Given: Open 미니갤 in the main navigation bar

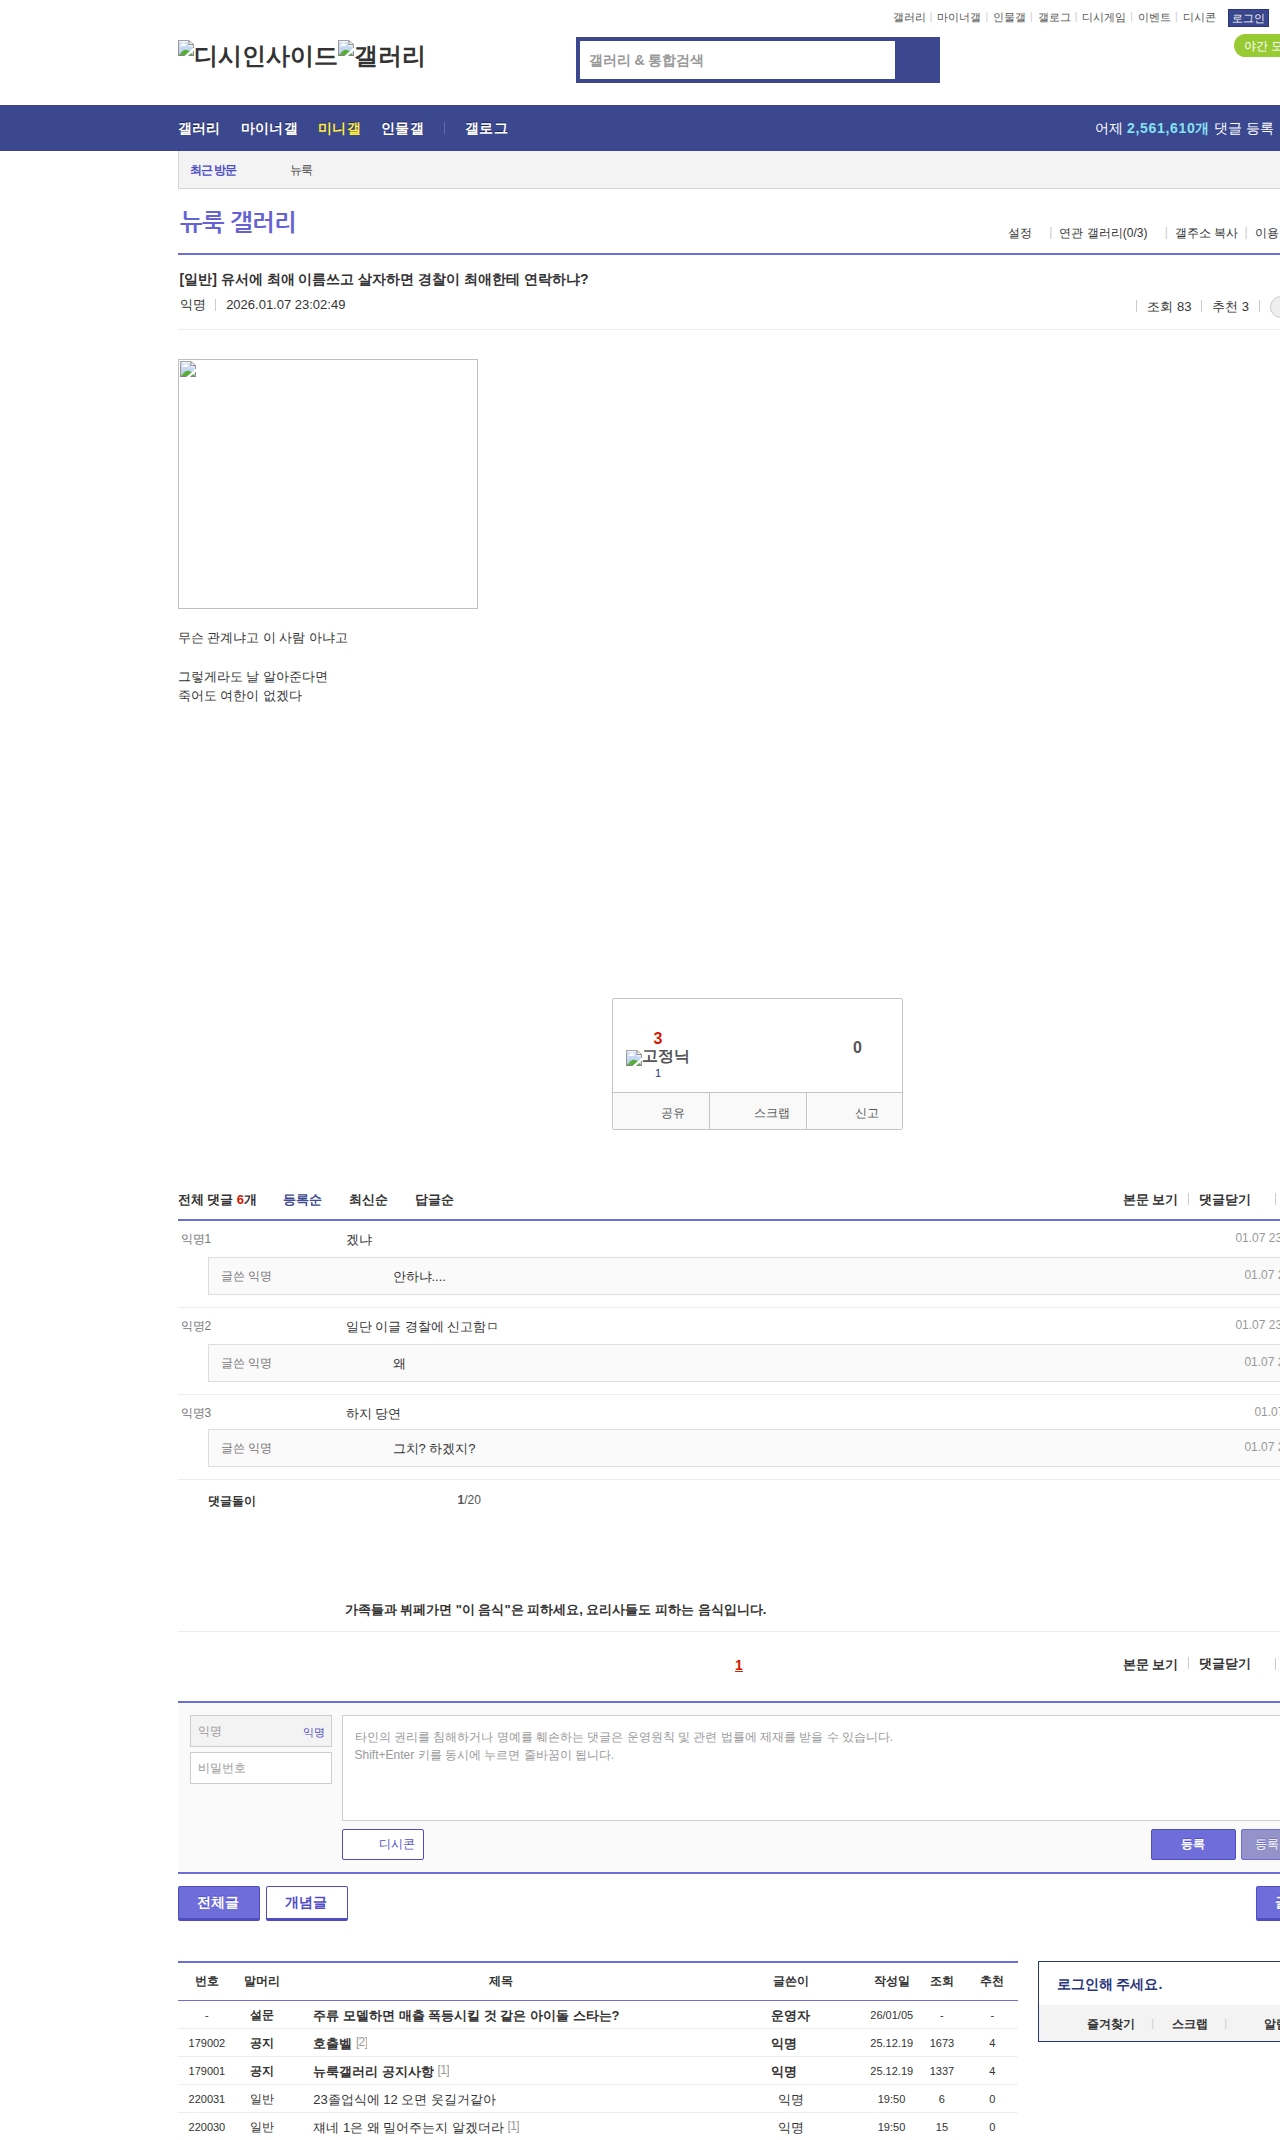Looking at the screenshot, I should point(339,129).
